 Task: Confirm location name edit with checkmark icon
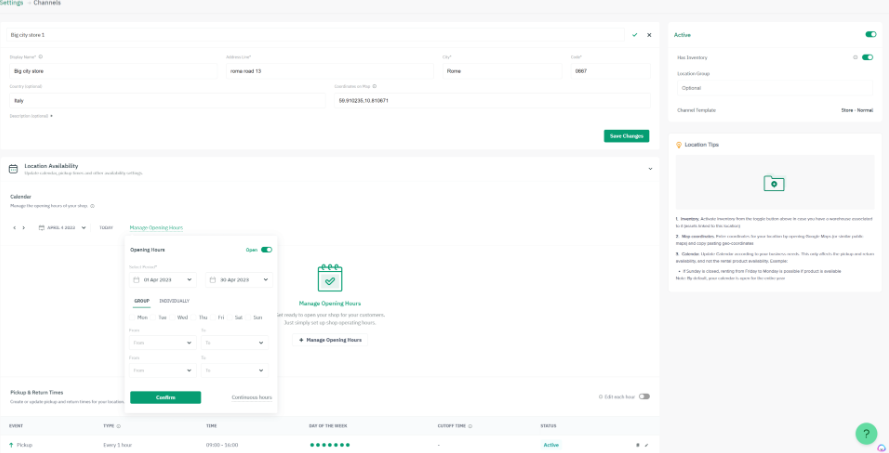[x=634, y=35]
